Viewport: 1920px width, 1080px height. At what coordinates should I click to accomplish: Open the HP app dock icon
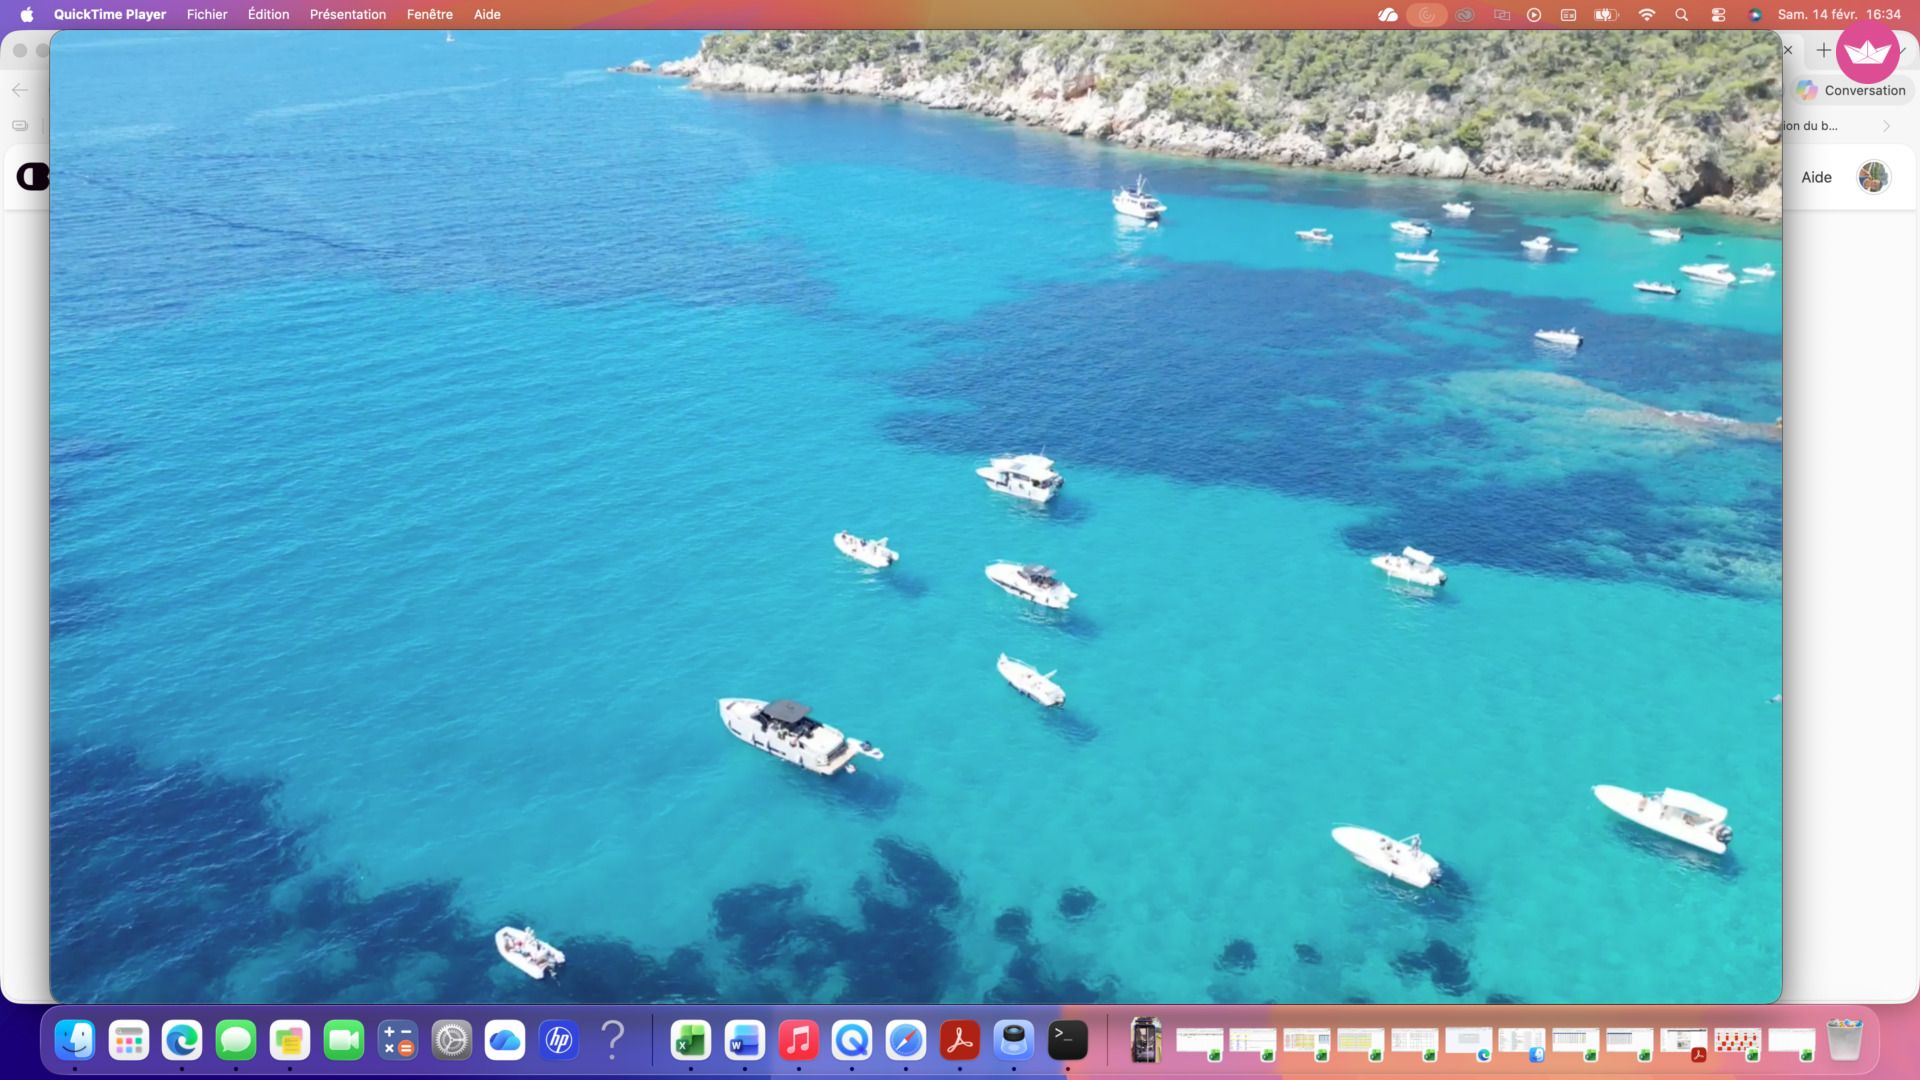[559, 1041]
